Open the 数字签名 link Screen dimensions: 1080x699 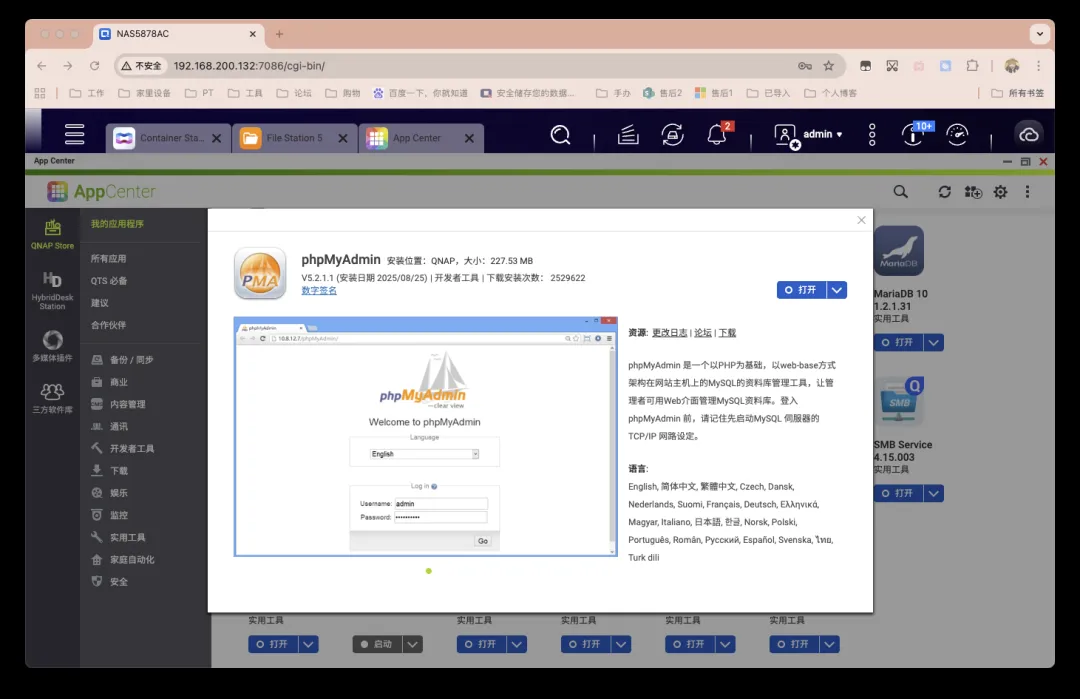[x=319, y=291]
